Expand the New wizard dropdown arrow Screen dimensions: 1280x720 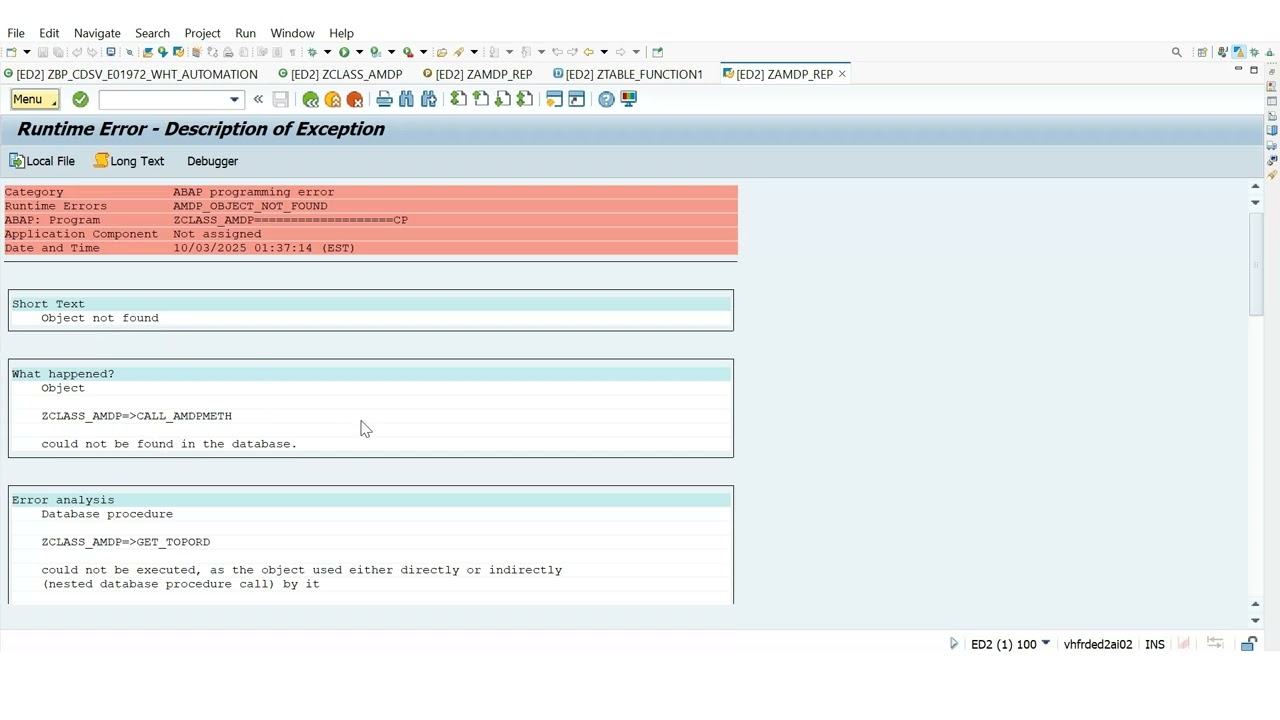point(26,52)
